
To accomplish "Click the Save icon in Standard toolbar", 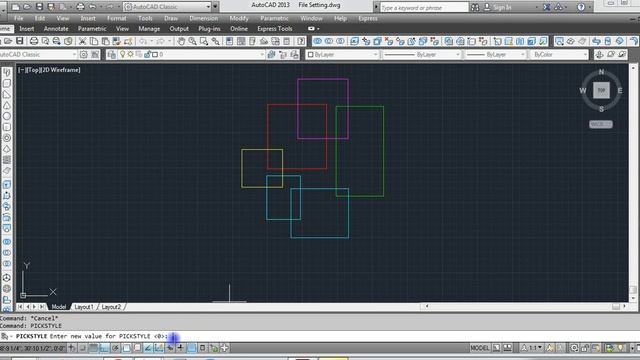I will [x=20, y=41].
